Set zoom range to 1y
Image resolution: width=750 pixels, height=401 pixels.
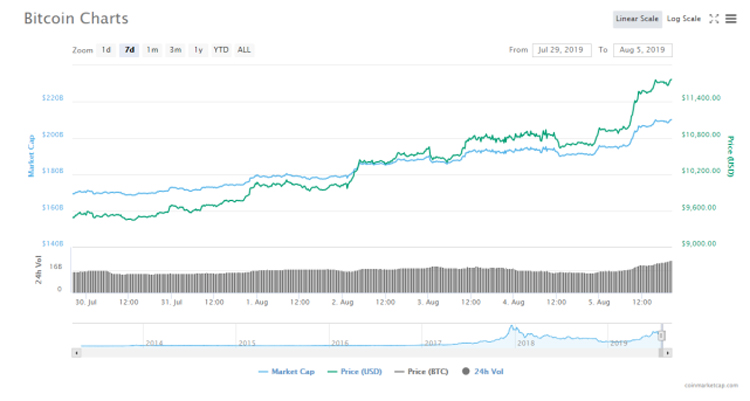198,50
